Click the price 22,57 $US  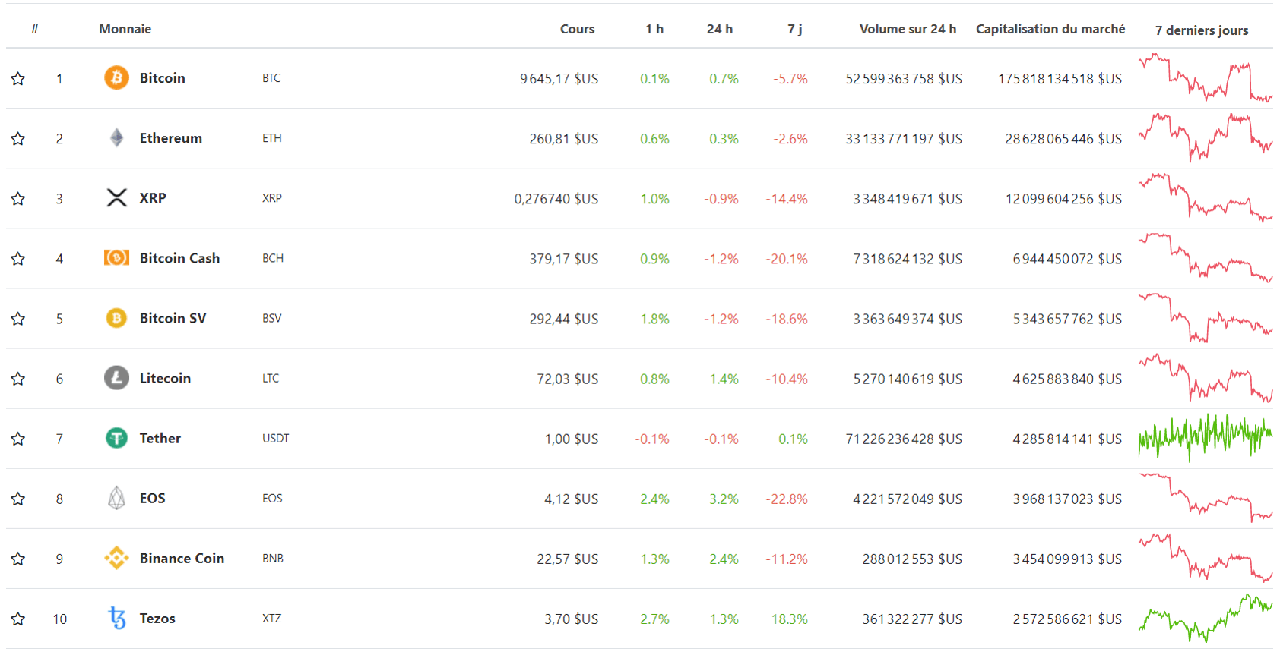(x=568, y=558)
